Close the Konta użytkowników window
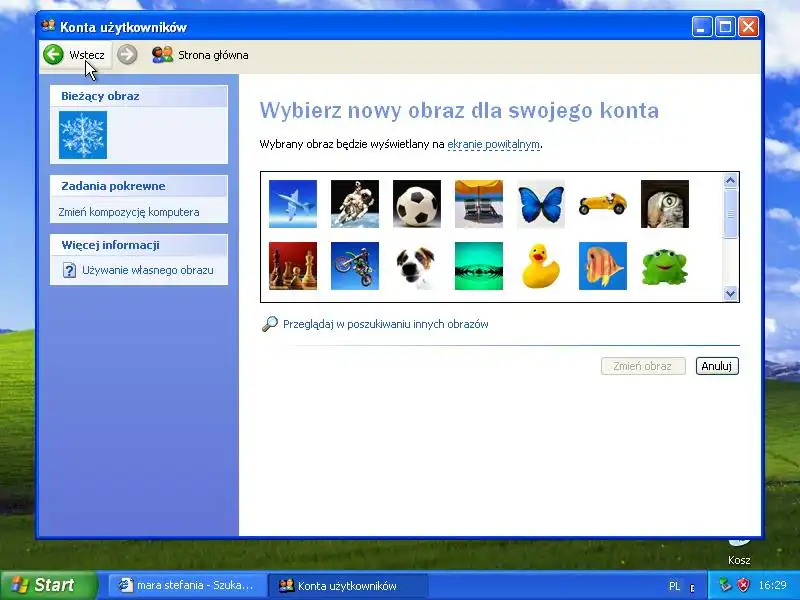This screenshot has width=800, height=600. [748, 27]
